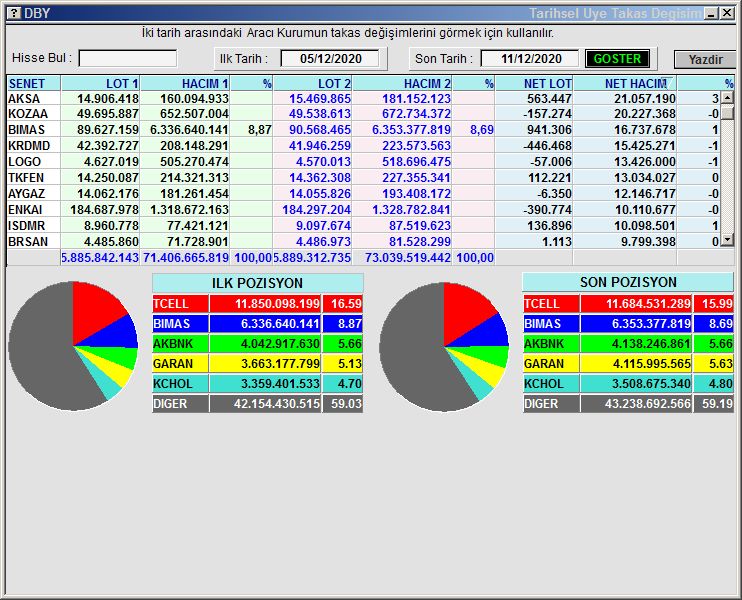
Task: Click the ILK POZISYON header
Action: click(x=257, y=283)
